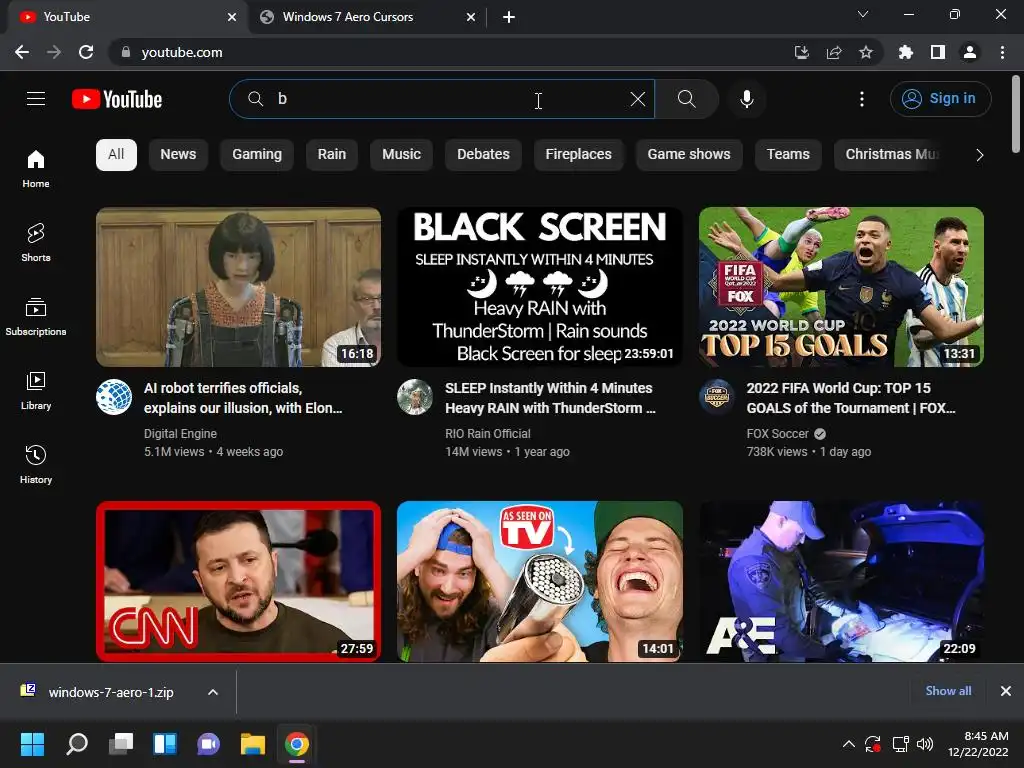Click the Digital Engine channel avatar
This screenshot has height=768, width=1024.
[x=114, y=397]
